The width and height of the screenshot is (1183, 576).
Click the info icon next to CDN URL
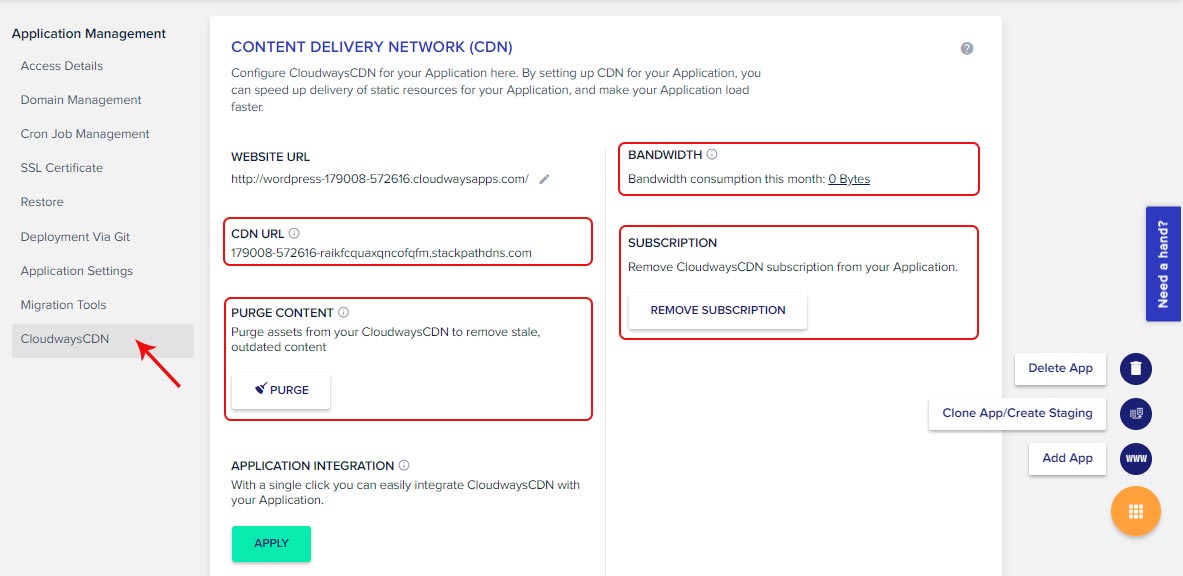pyautogui.click(x=294, y=231)
